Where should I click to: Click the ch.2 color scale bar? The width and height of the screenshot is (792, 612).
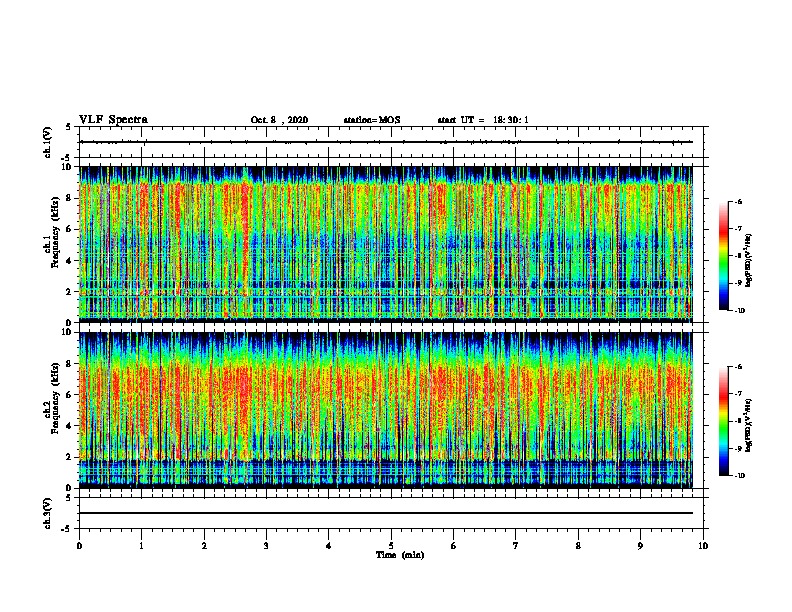click(x=723, y=421)
